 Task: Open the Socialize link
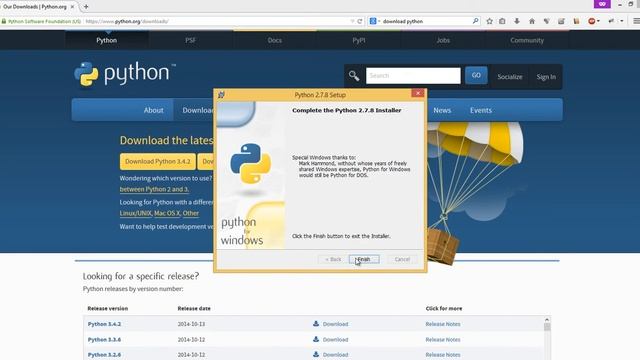pyautogui.click(x=509, y=77)
